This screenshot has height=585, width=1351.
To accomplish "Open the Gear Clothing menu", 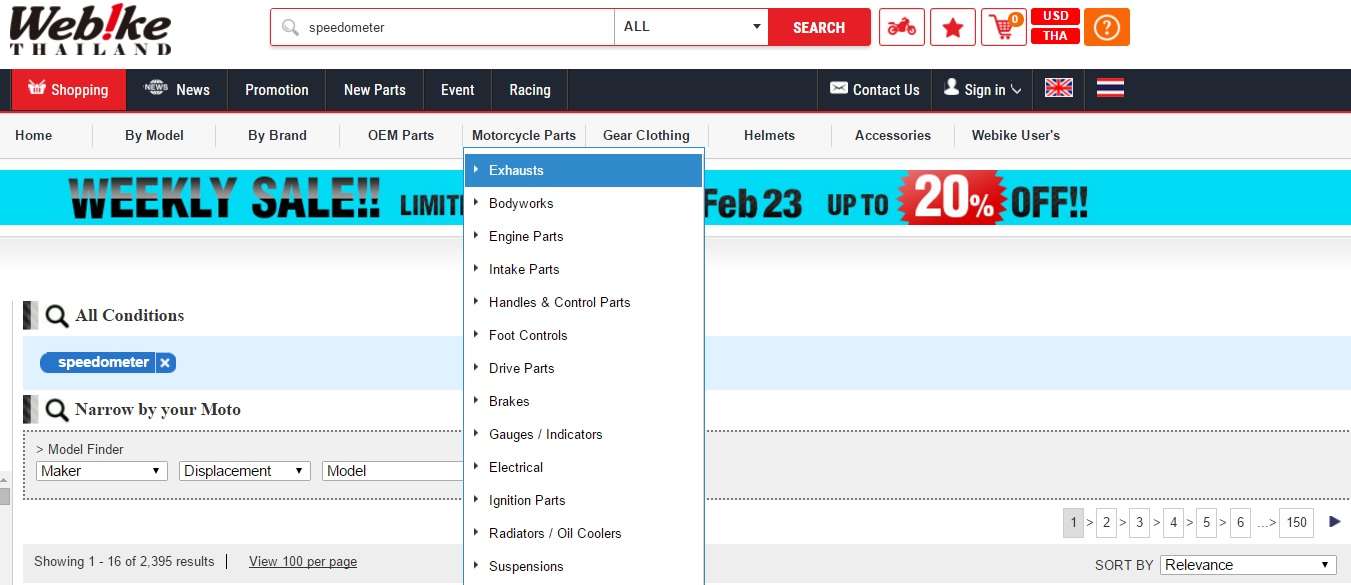I will pyautogui.click(x=646, y=135).
